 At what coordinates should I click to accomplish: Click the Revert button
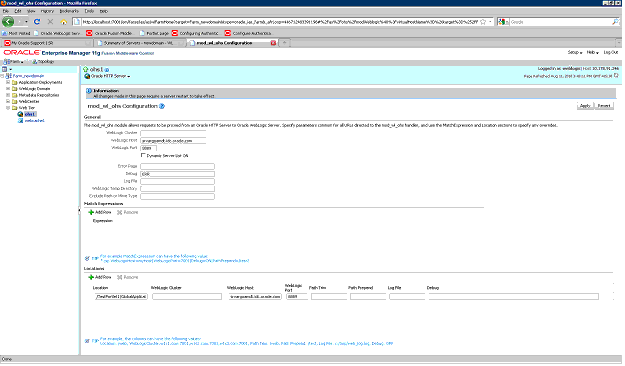[604, 106]
